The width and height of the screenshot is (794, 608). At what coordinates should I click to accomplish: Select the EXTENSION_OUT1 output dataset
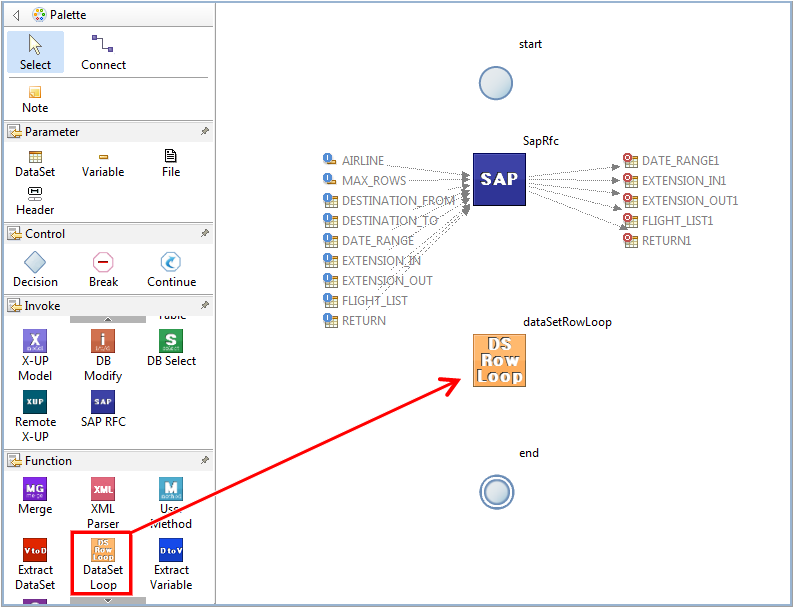[681, 201]
